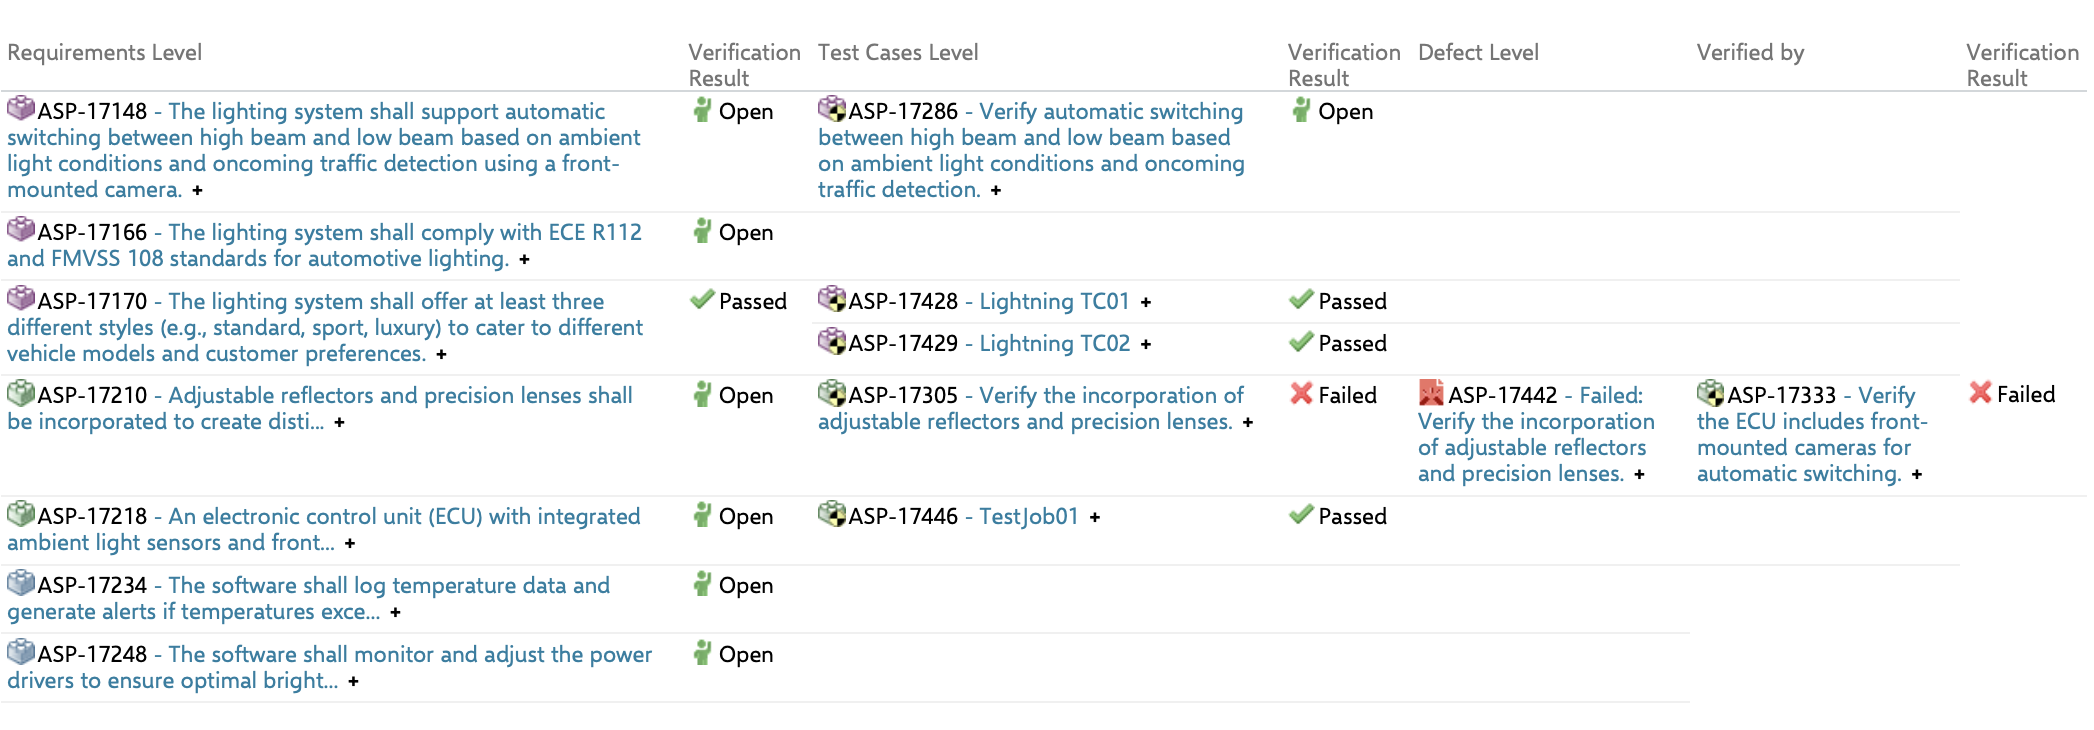Screen dimensions: 2094x730
Task: Expand ASP-17428 Lightning TC01 plus sign
Action: (1145, 302)
